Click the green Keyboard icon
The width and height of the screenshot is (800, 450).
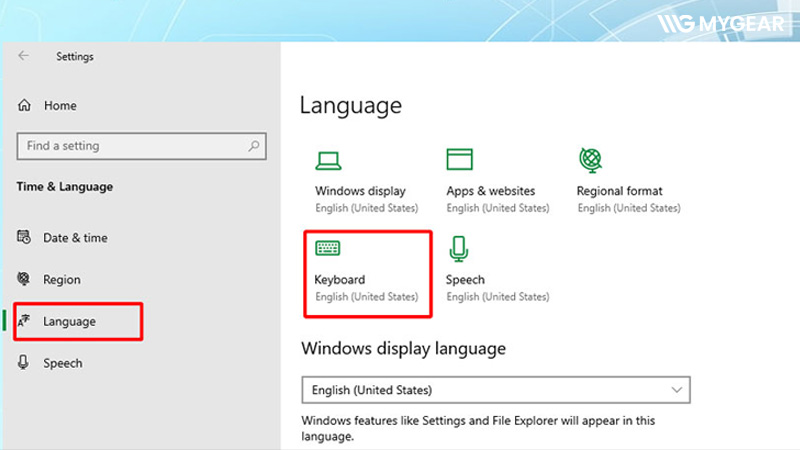pos(328,248)
